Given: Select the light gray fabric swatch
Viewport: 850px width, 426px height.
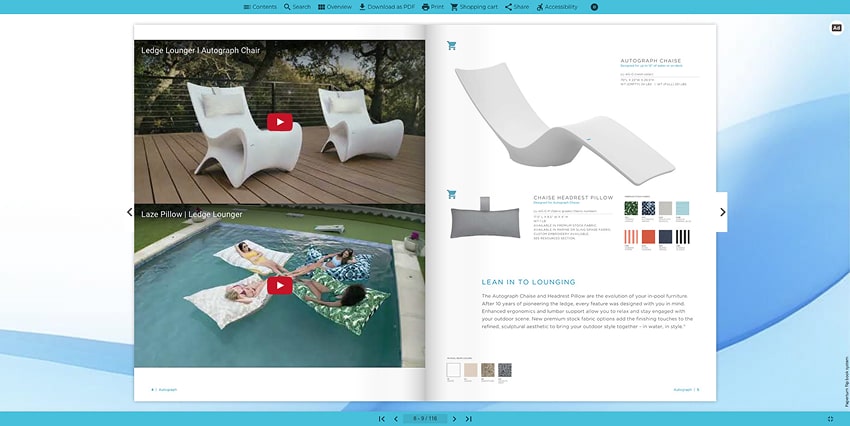Looking at the screenshot, I should click(665, 208).
